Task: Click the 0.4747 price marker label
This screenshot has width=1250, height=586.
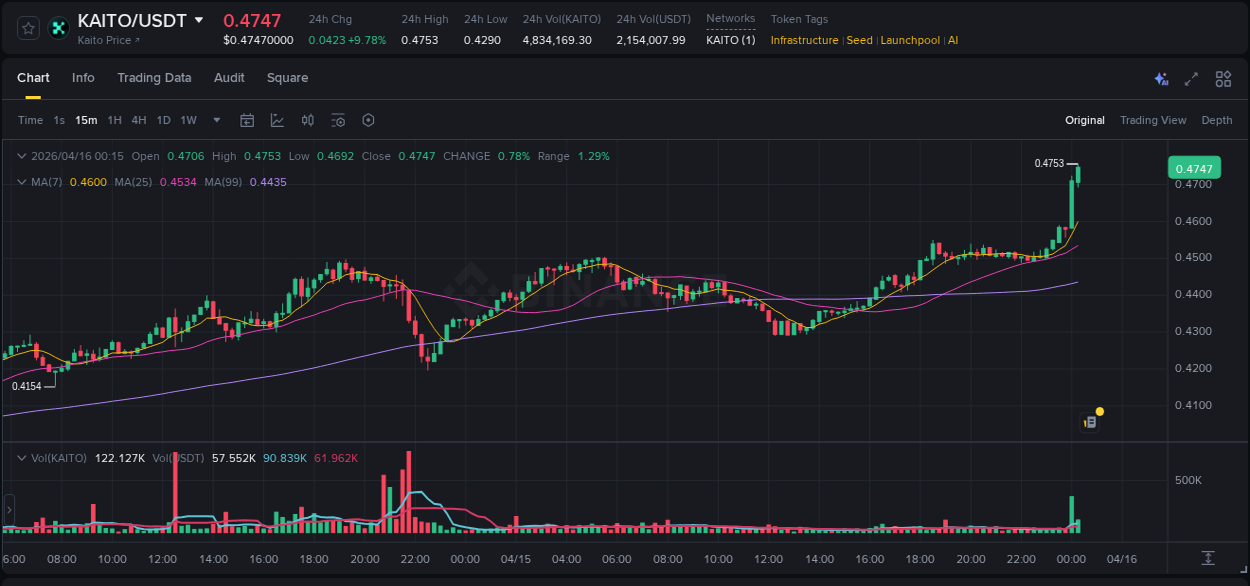Action: click(1194, 168)
